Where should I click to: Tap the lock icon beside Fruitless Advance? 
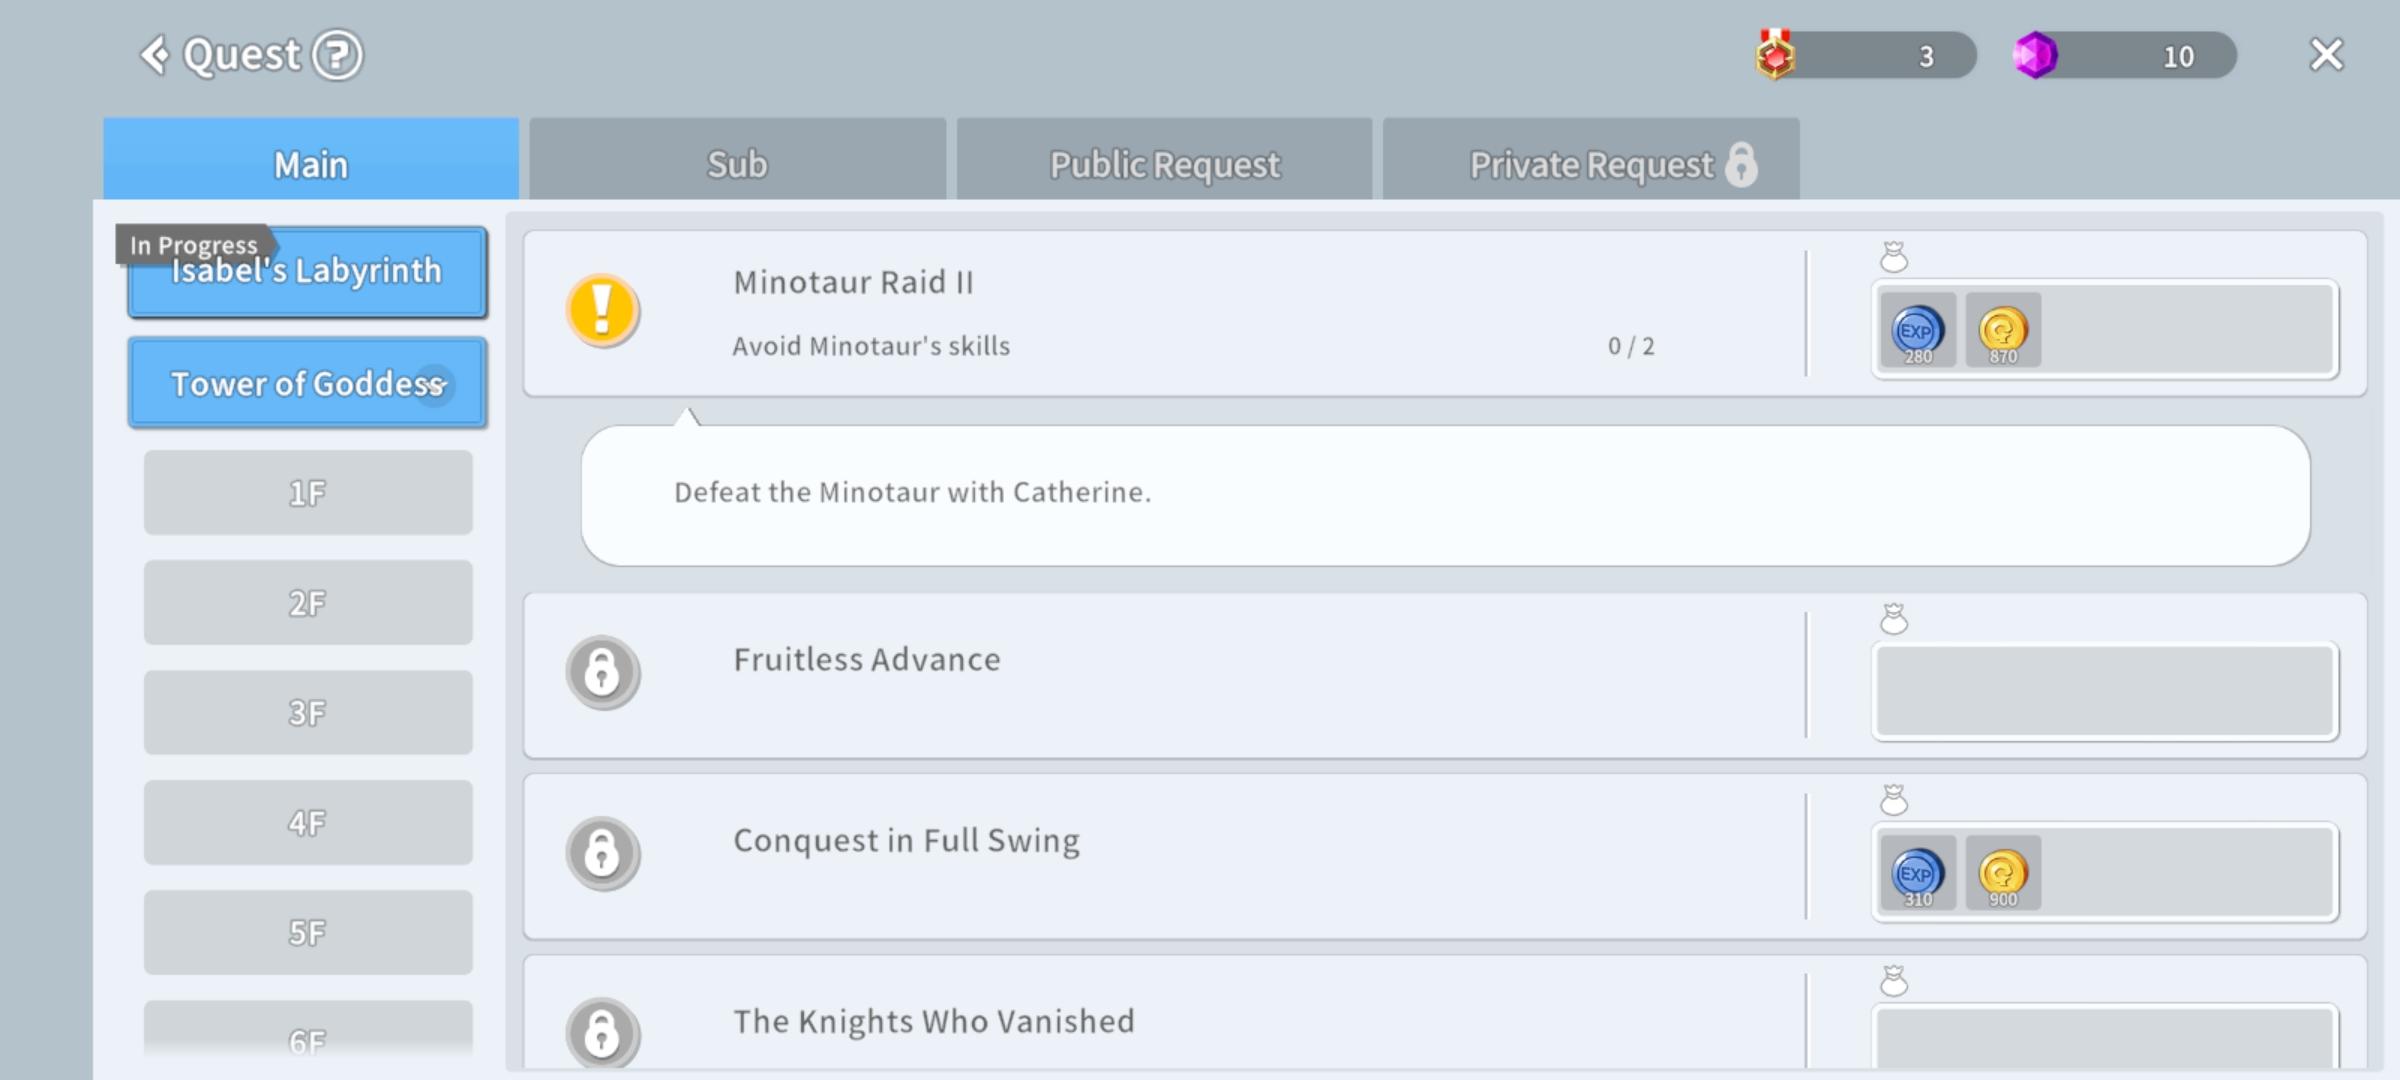pos(602,672)
